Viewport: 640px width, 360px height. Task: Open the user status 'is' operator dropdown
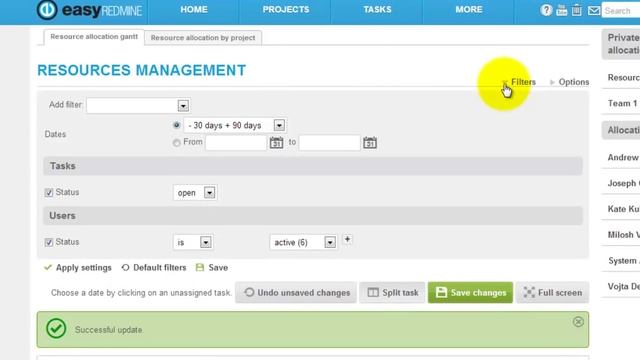coord(193,242)
